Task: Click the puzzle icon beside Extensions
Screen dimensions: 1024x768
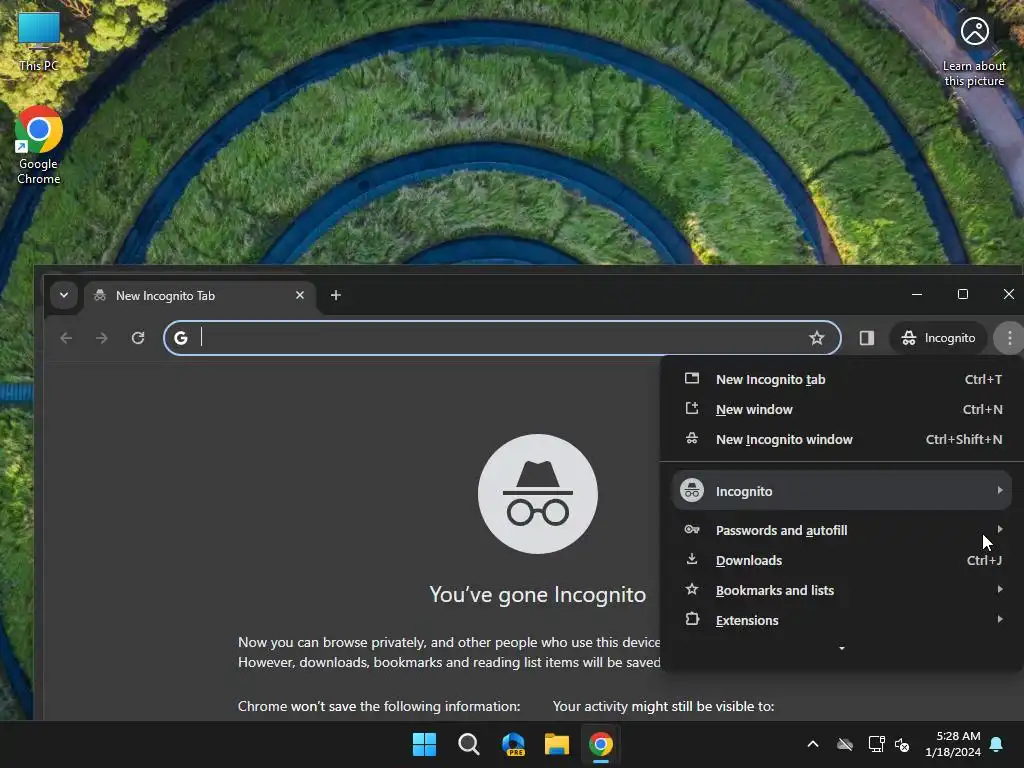Action: click(x=692, y=619)
